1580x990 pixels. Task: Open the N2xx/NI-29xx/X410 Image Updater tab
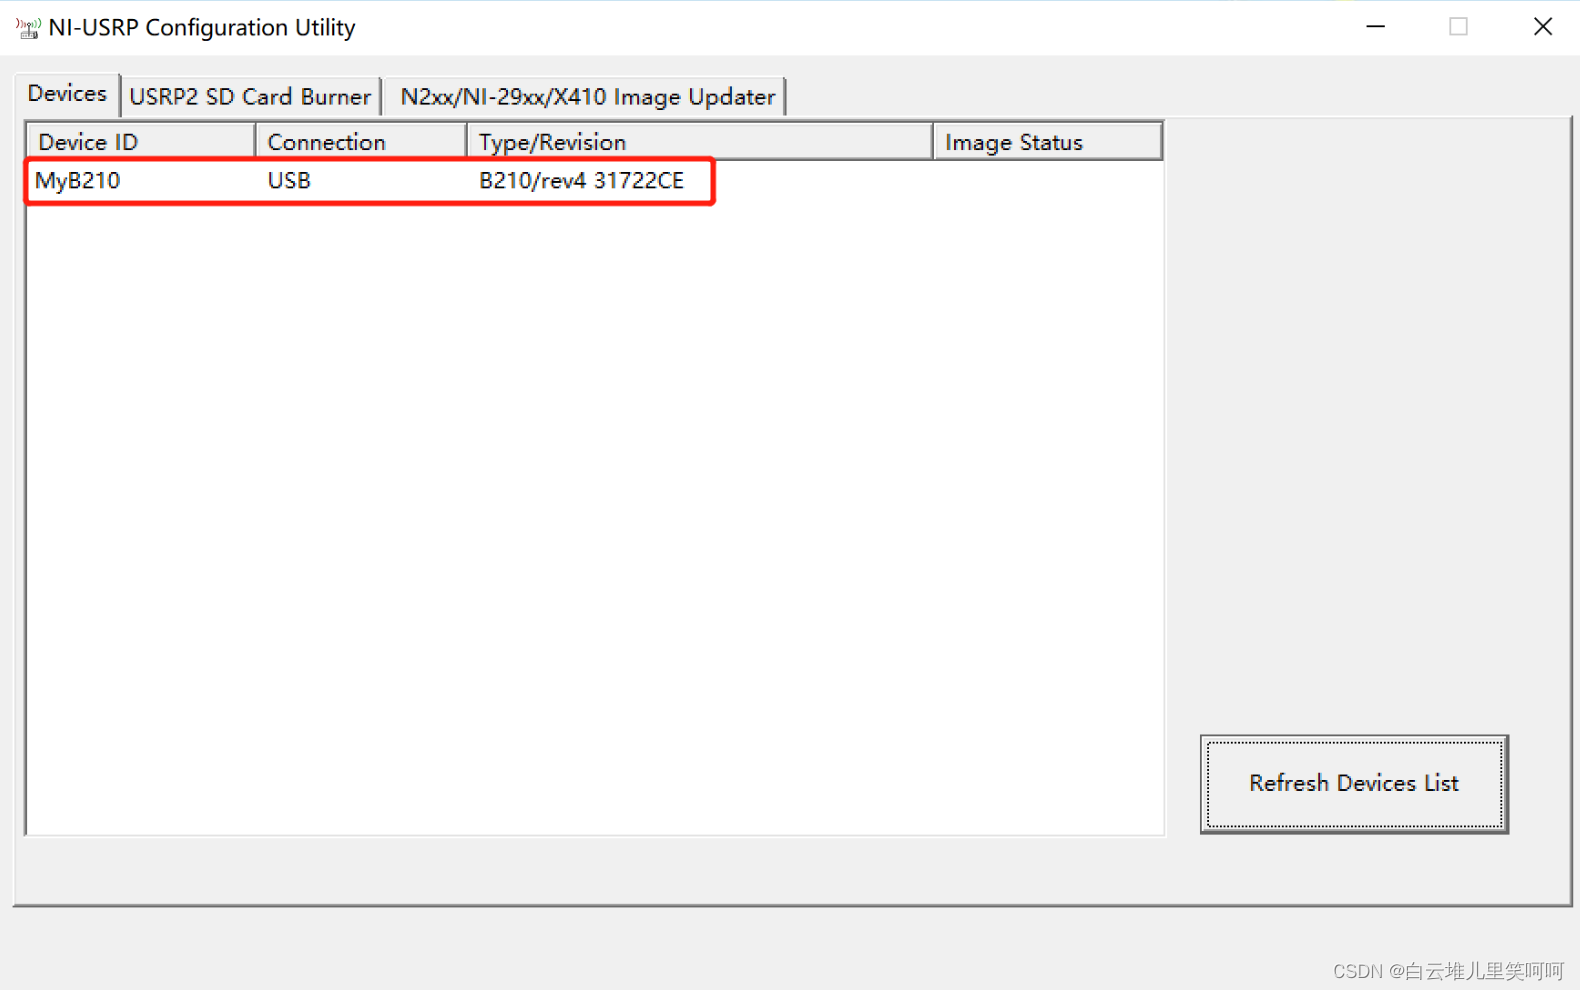click(x=587, y=97)
